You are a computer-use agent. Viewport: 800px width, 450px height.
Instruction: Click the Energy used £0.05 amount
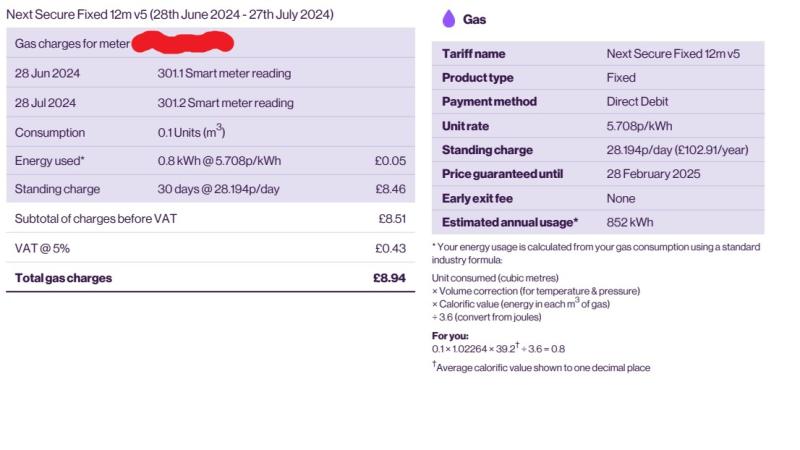pyautogui.click(x=390, y=161)
